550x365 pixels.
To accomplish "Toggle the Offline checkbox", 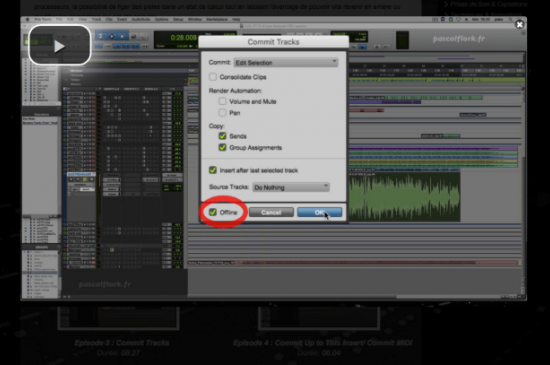I will 213,212.
